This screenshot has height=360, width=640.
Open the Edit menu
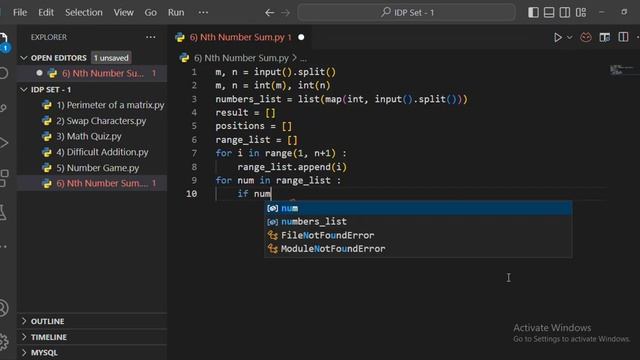(46, 12)
